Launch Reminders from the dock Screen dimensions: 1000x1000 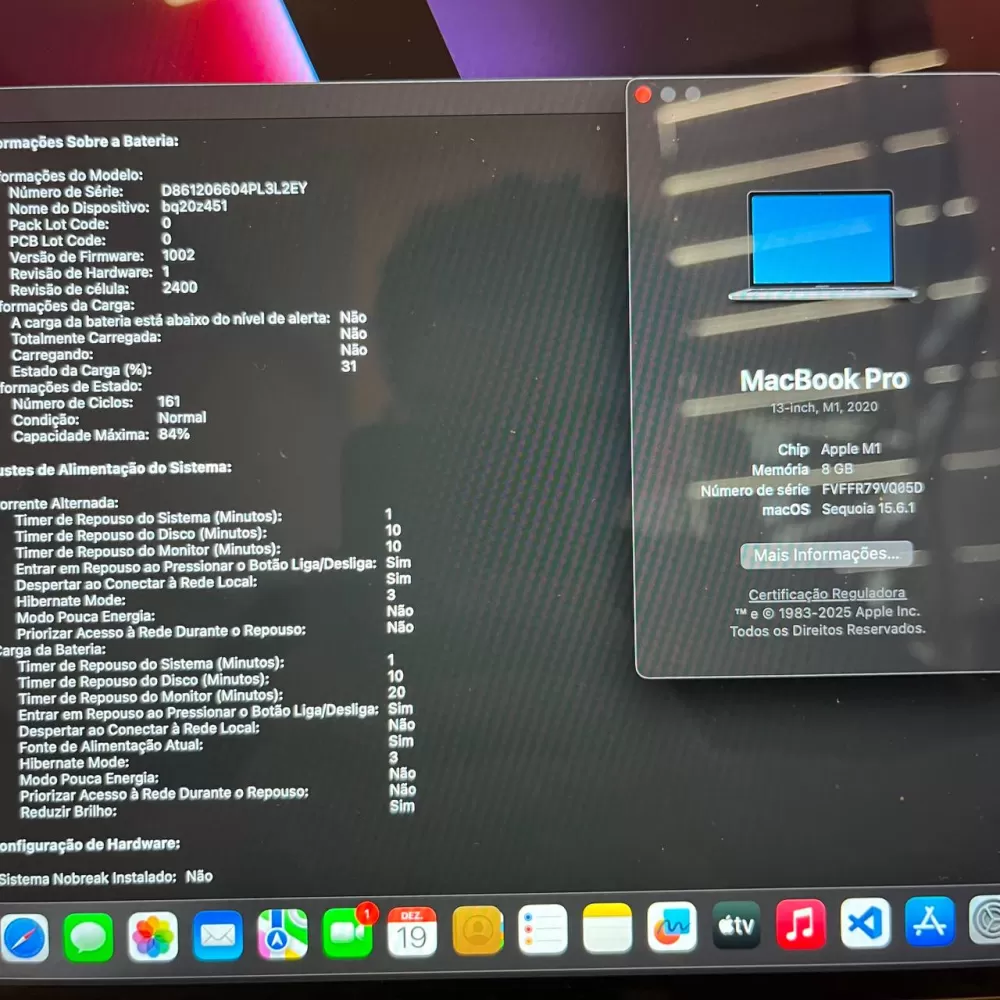[x=542, y=930]
